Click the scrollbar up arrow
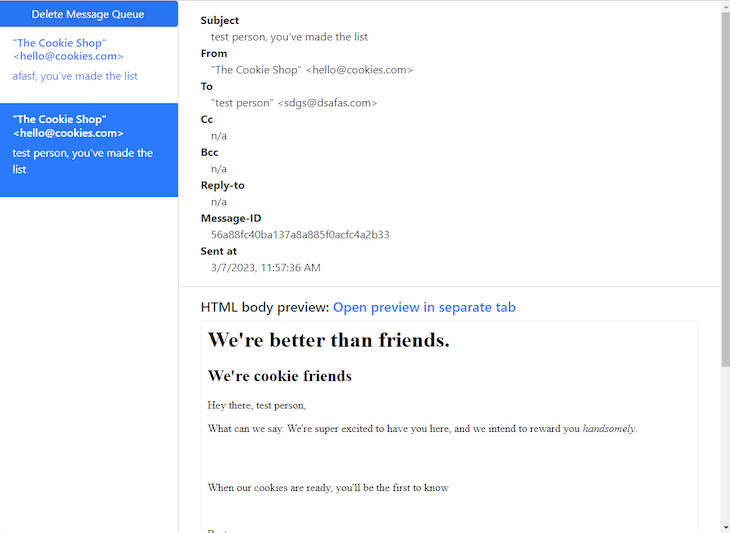 point(725,6)
